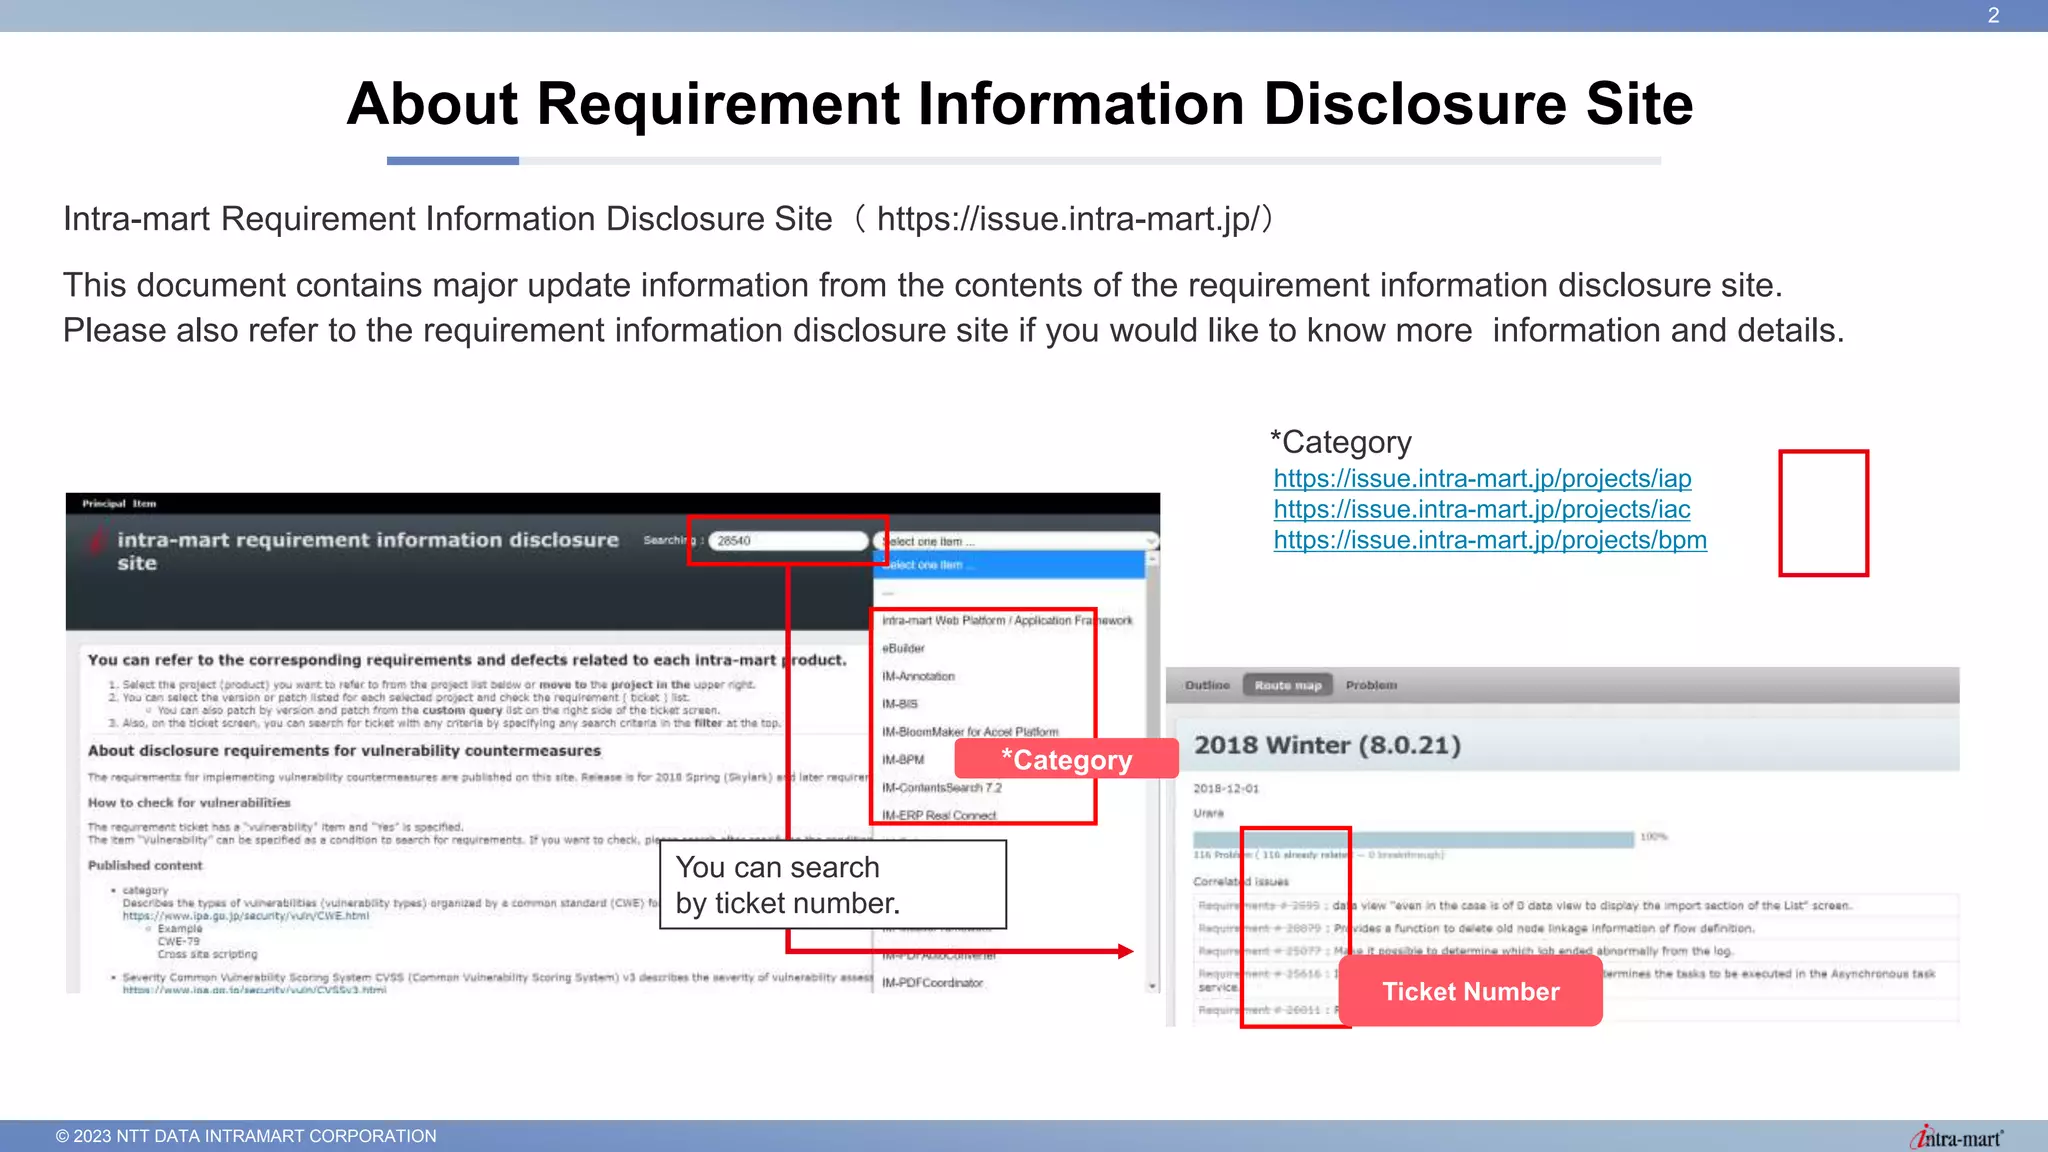Click the '2018-12-01' release date text
Screen dimensions: 2048x1152
click(1226, 790)
